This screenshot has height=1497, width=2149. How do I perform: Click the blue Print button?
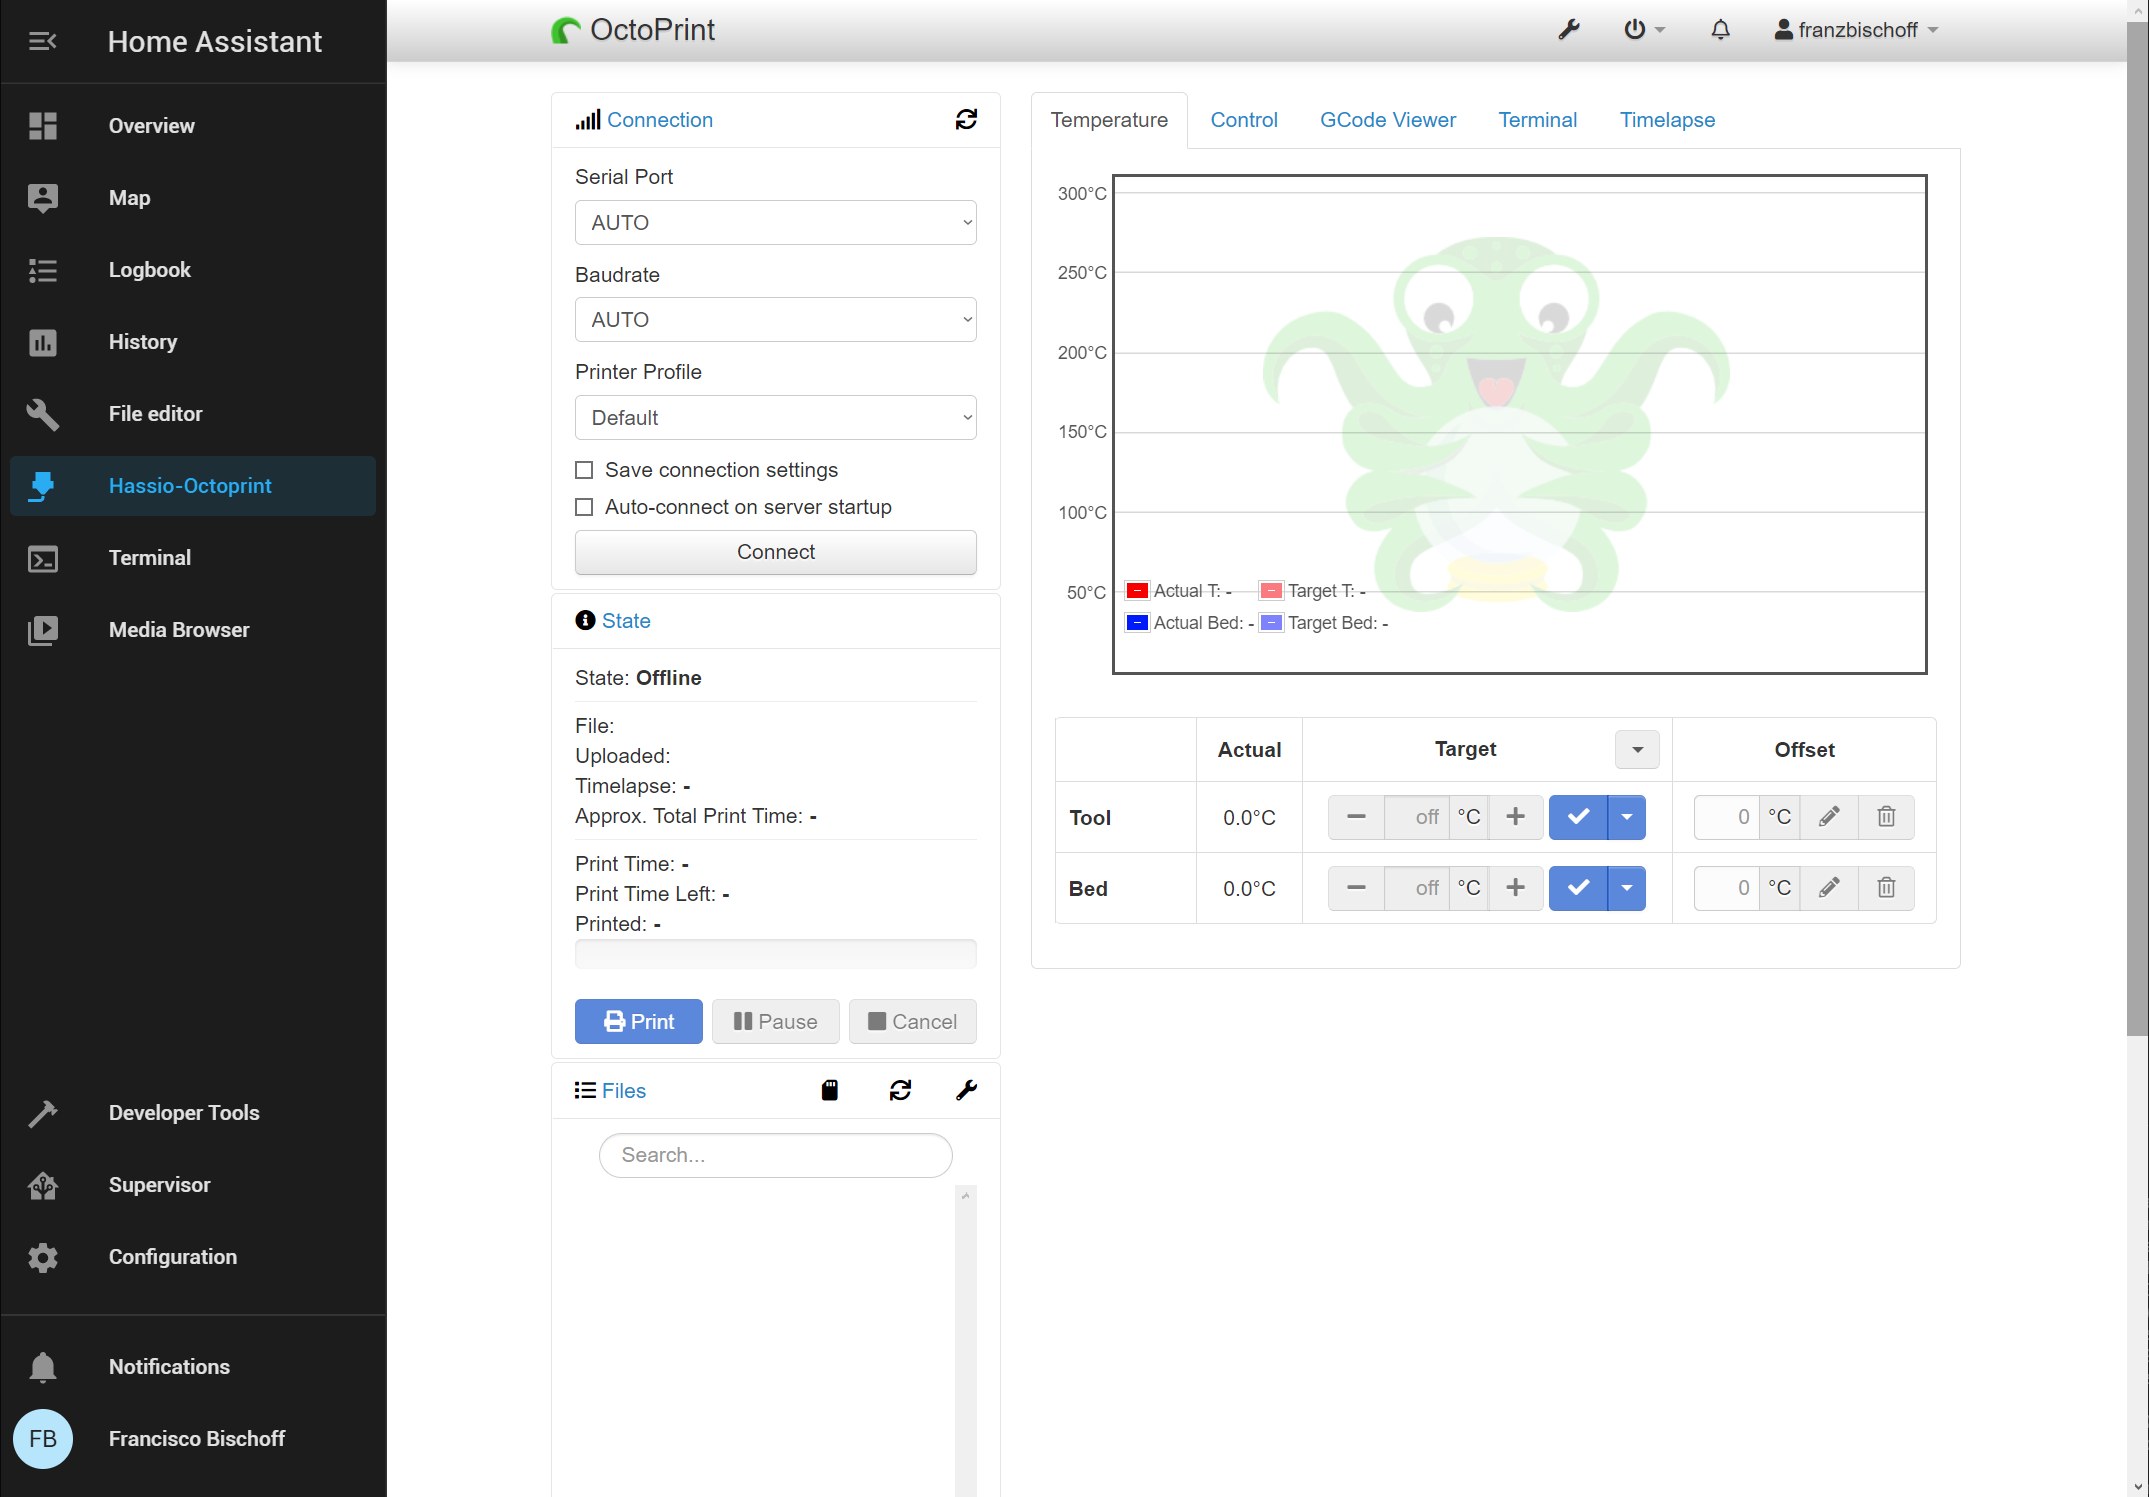tap(638, 1021)
